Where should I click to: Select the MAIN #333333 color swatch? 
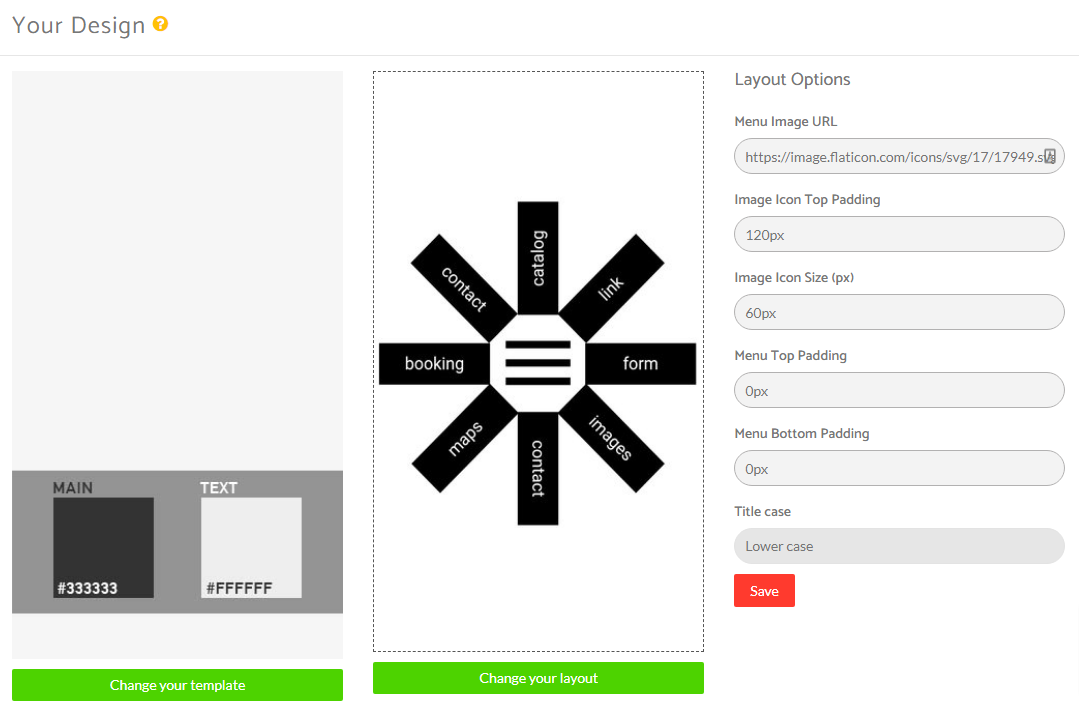[104, 546]
